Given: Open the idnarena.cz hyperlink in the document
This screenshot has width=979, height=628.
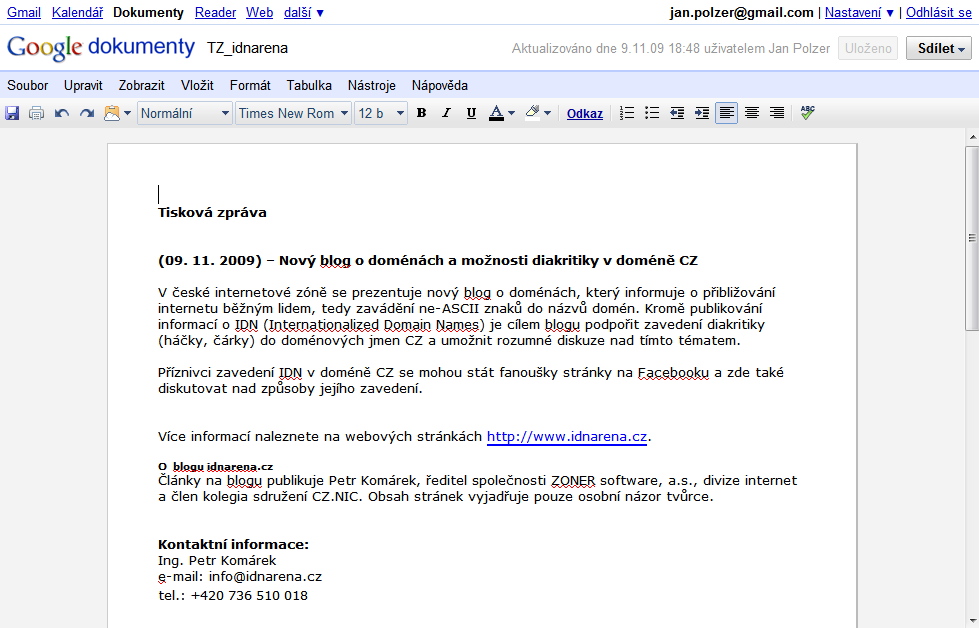Looking at the screenshot, I should point(568,436).
